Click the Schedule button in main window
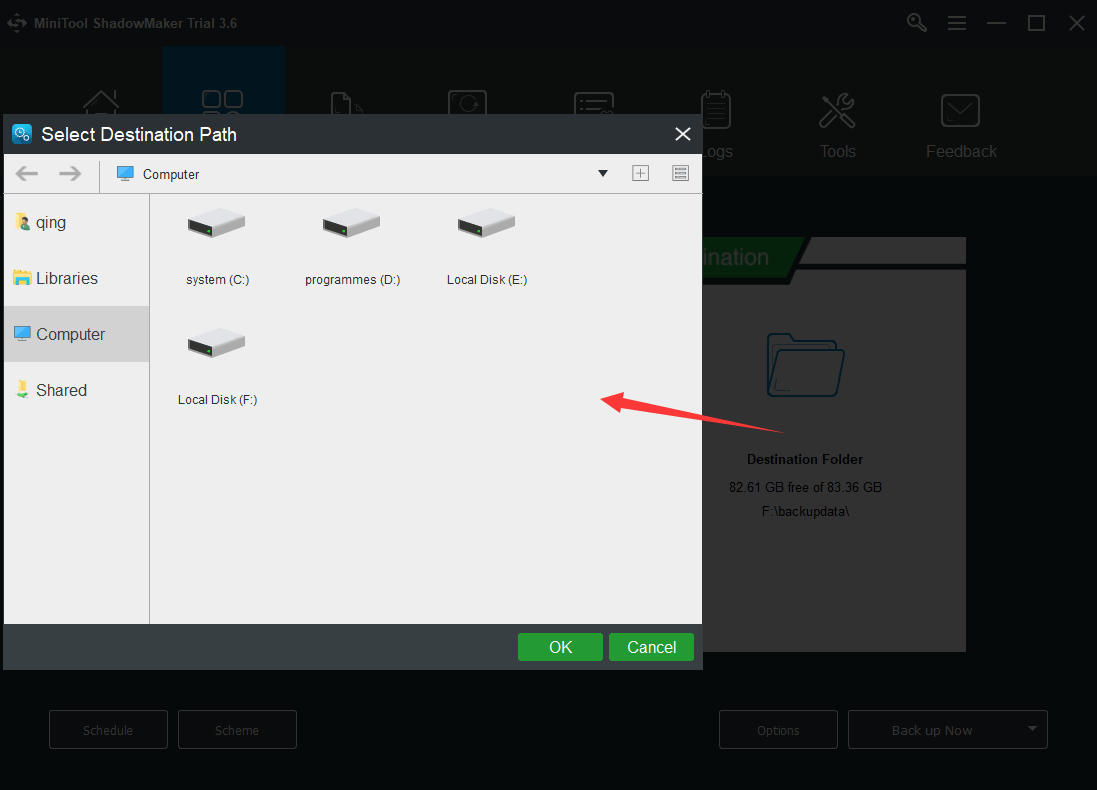The width and height of the screenshot is (1097, 790). [x=108, y=730]
